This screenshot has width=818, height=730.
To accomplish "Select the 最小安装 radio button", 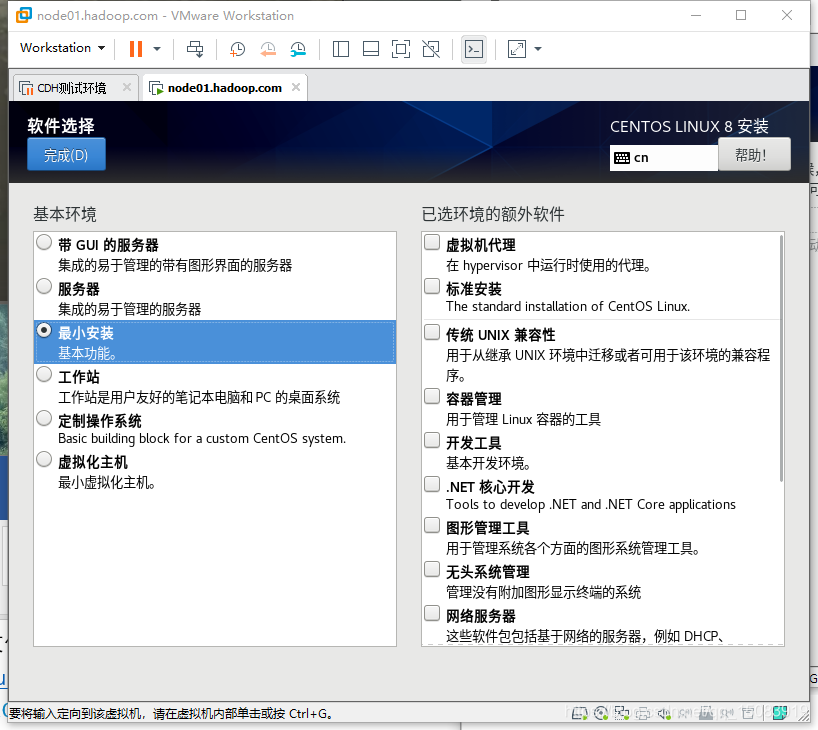I will (x=44, y=330).
